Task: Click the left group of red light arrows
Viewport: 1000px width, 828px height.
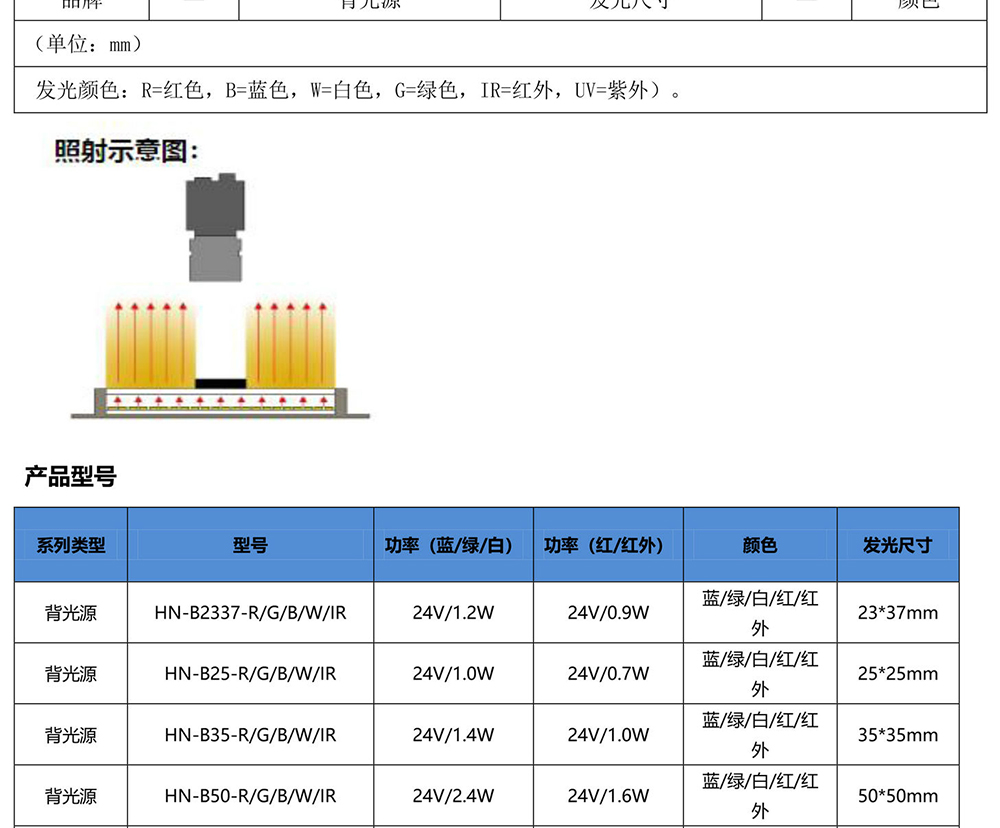Action: coord(150,342)
